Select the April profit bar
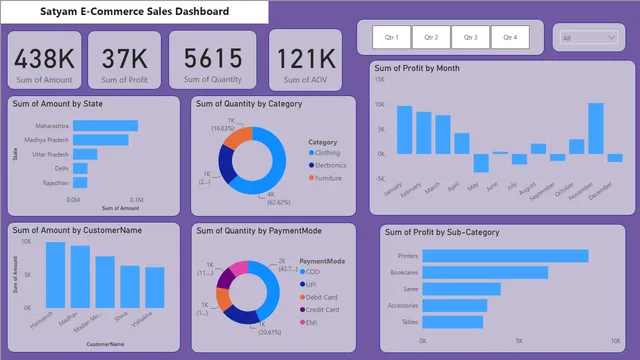 coord(462,143)
